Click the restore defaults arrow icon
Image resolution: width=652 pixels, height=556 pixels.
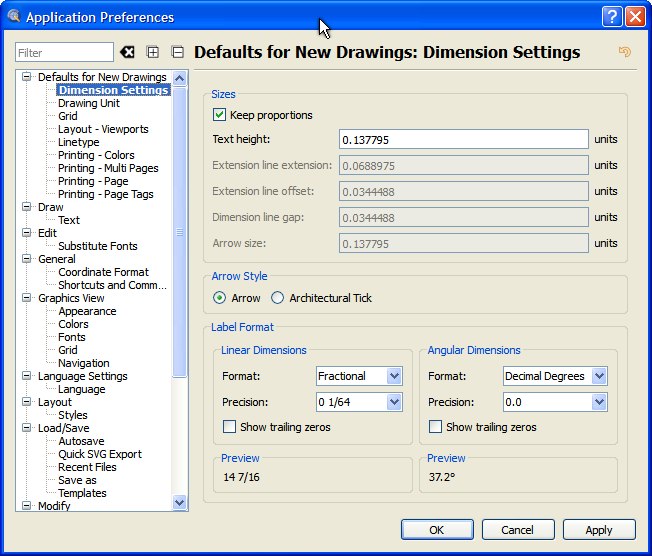point(625,52)
